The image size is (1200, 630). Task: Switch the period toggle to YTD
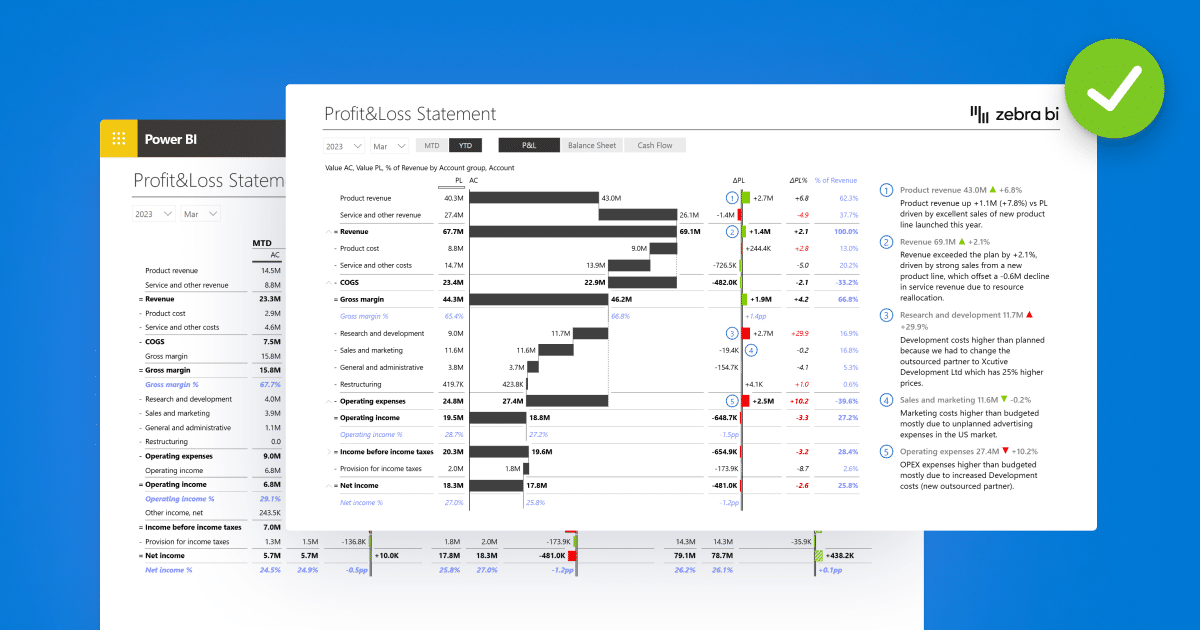(465, 145)
